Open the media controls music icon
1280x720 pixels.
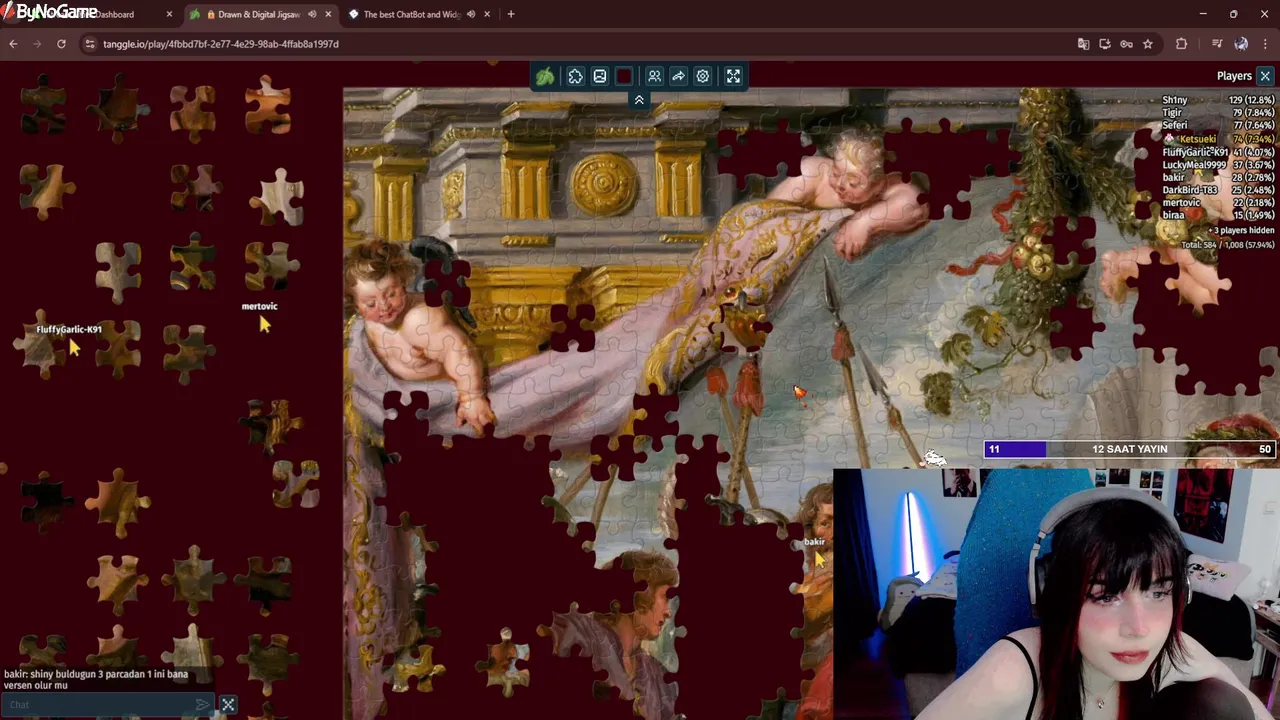coord(1217,44)
